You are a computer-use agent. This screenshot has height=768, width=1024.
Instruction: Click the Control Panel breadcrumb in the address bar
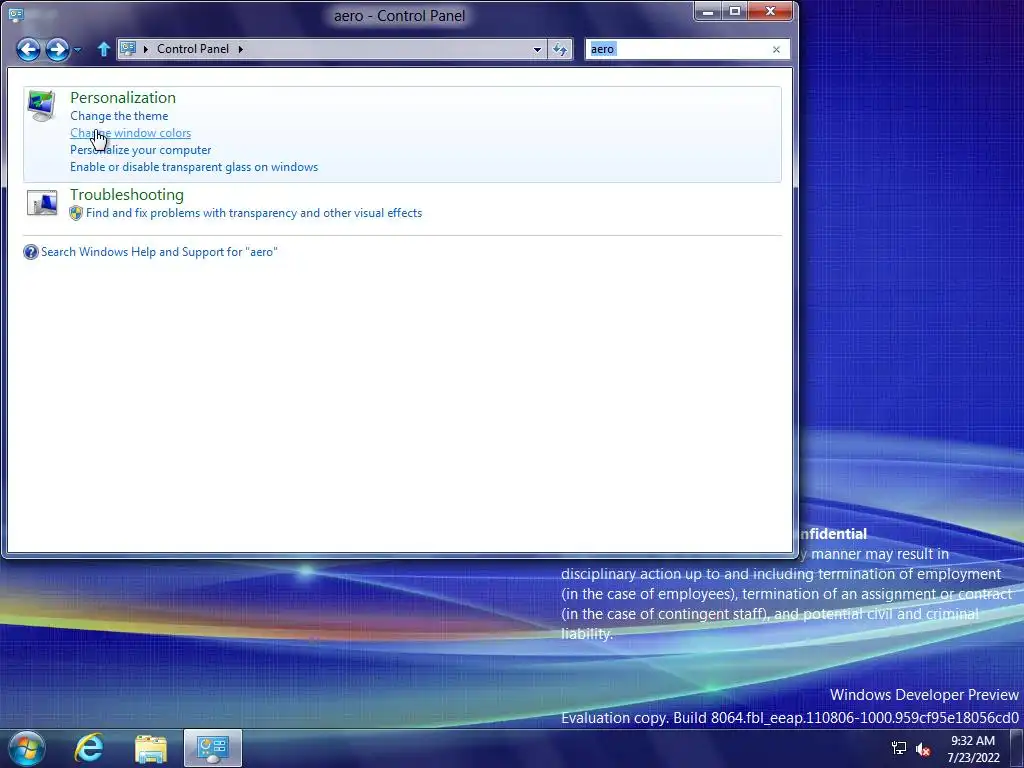(x=193, y=49)
